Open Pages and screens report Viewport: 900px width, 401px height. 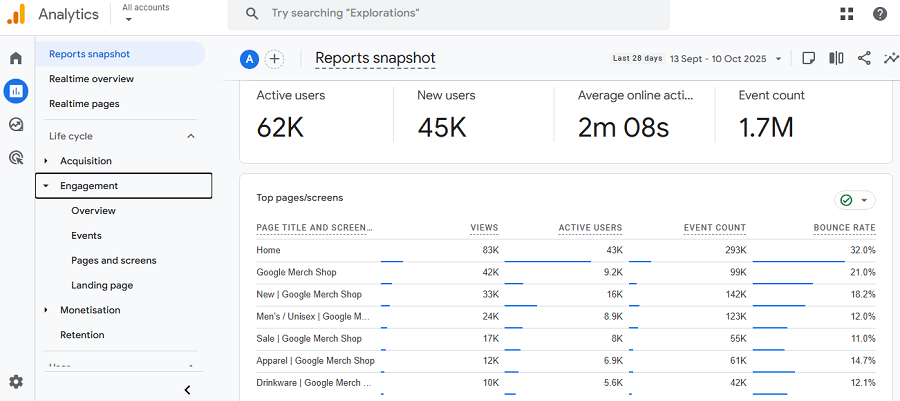(113, 260)
